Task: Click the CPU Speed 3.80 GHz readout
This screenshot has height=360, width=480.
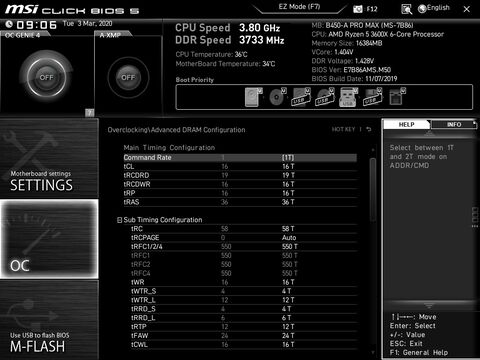Action: (x=228, y=28)
